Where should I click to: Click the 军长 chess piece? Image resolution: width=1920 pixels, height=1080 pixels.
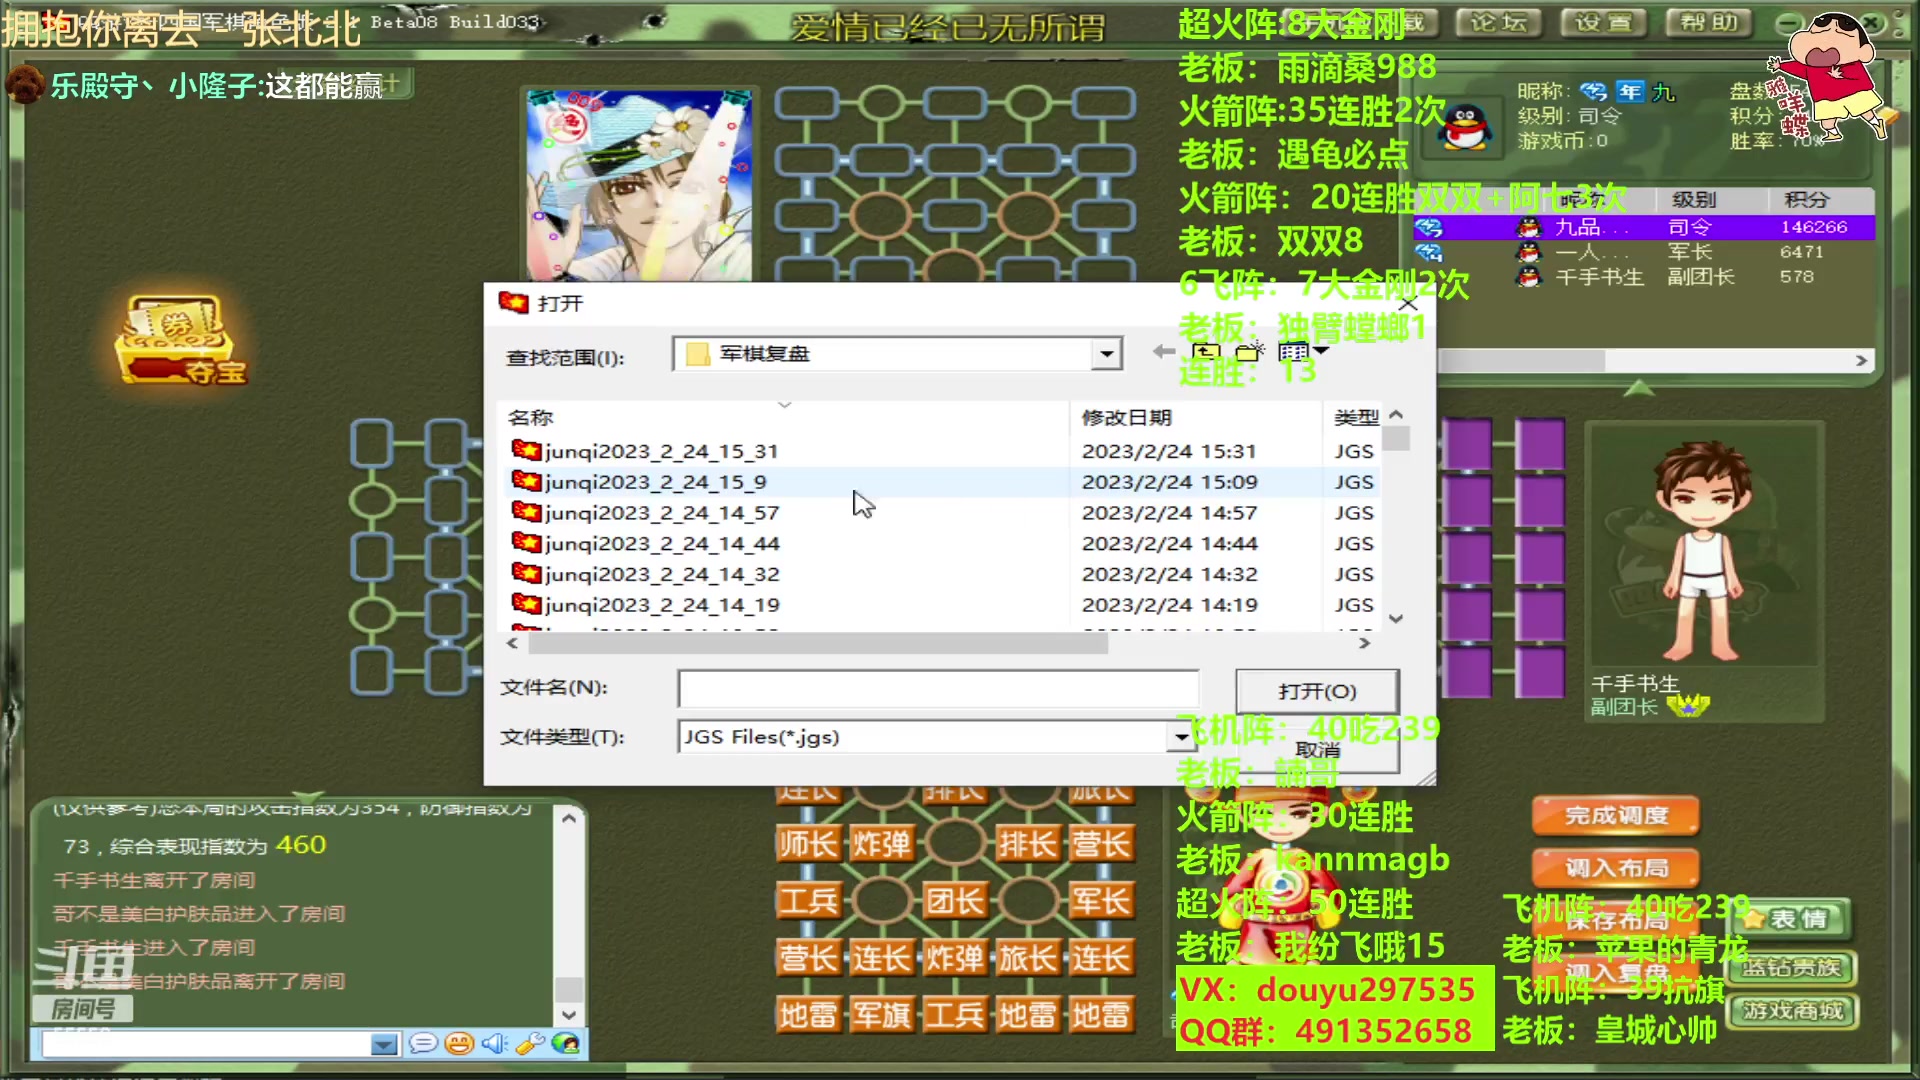[1101, 902]
